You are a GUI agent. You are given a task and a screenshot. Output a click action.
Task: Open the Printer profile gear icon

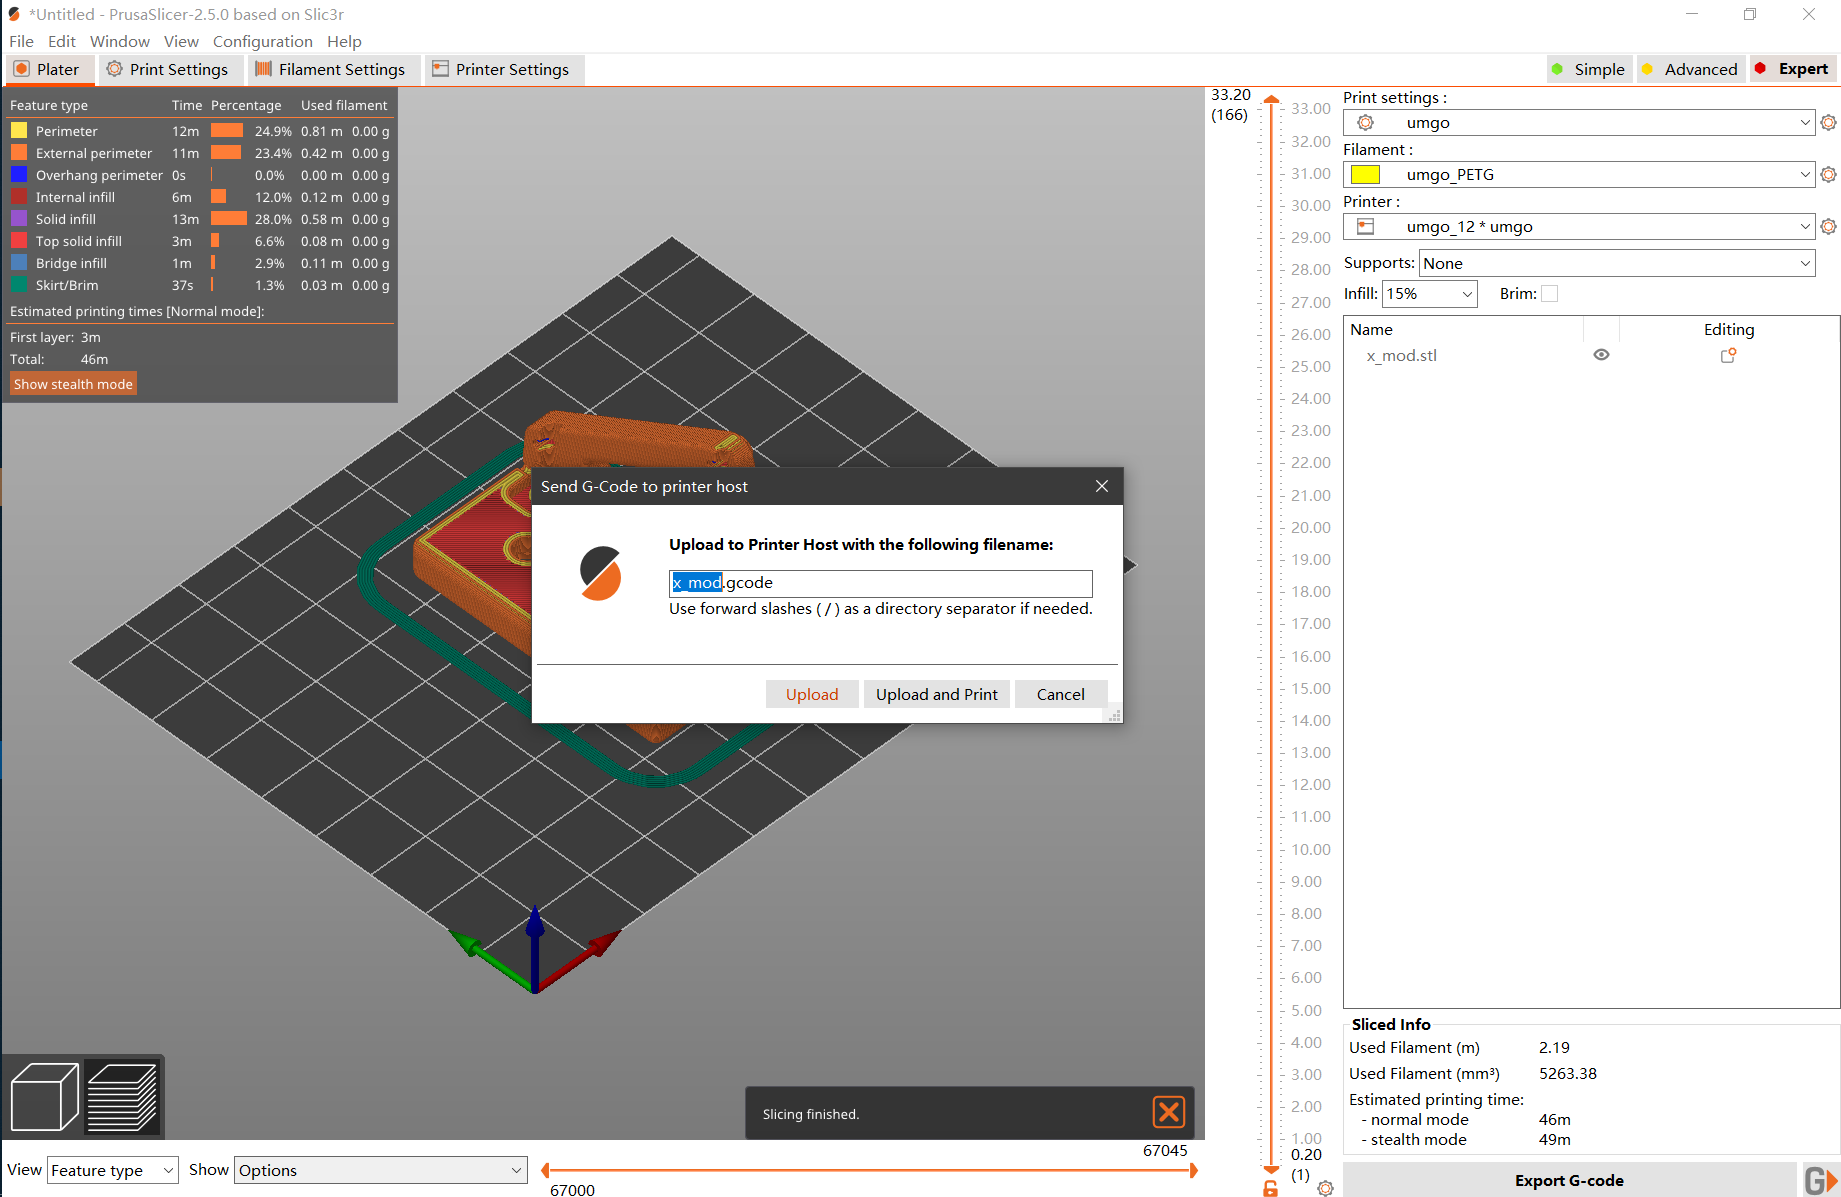(1829, 226)
